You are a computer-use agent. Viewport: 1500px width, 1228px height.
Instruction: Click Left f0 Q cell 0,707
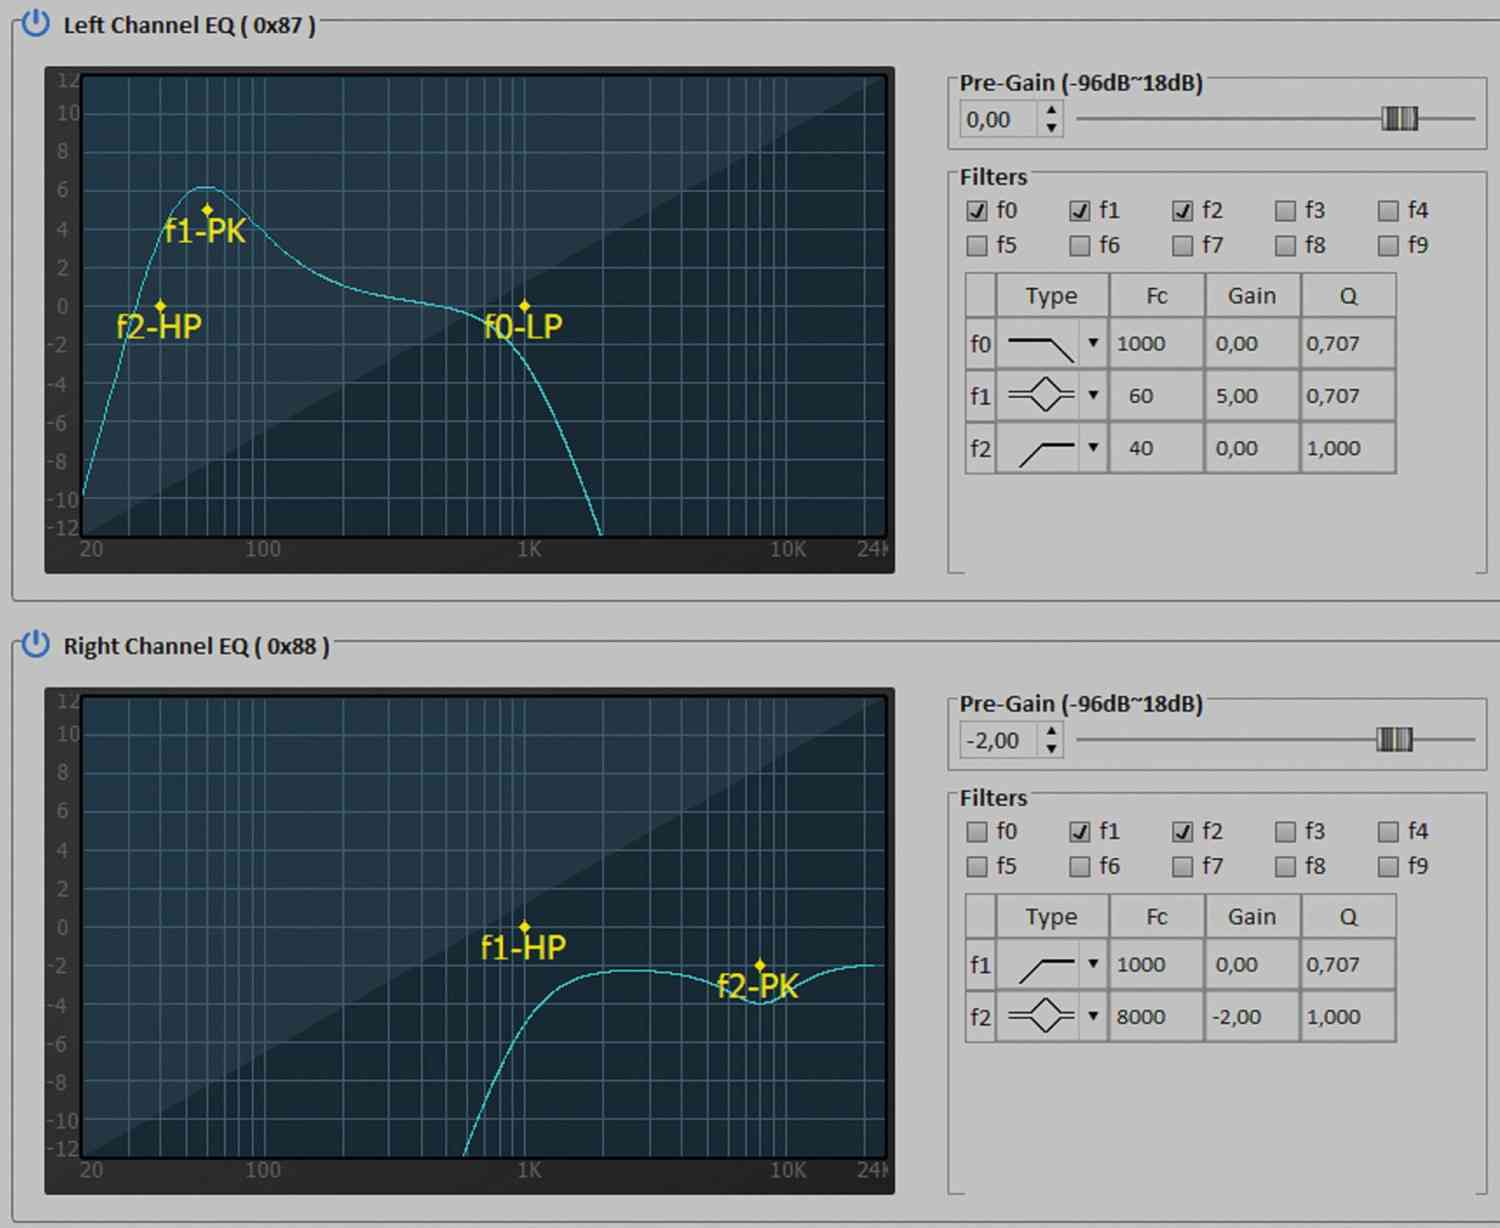pyautogui.click(x=1348, y=344)
